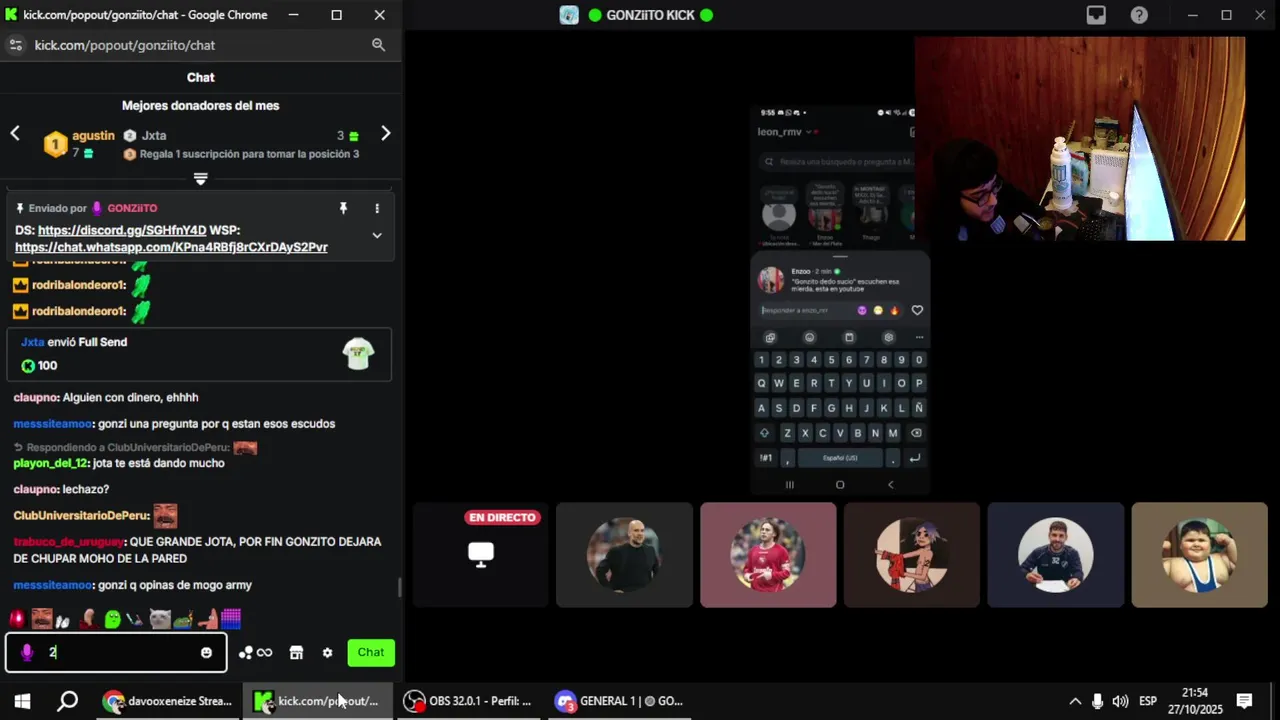Focus the chat message input field
This screenshot has width=1280, height=720.
115,652
